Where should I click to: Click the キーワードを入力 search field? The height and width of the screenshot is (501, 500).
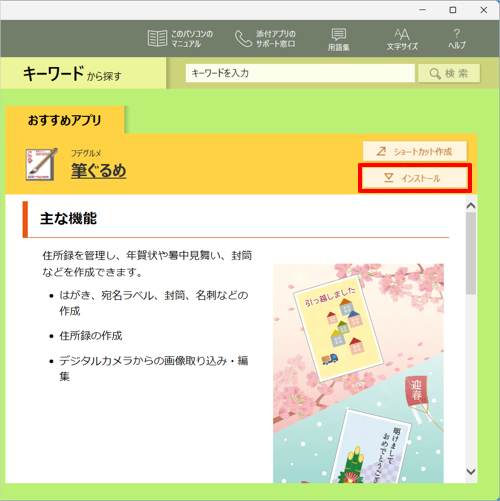coord(300,73)
